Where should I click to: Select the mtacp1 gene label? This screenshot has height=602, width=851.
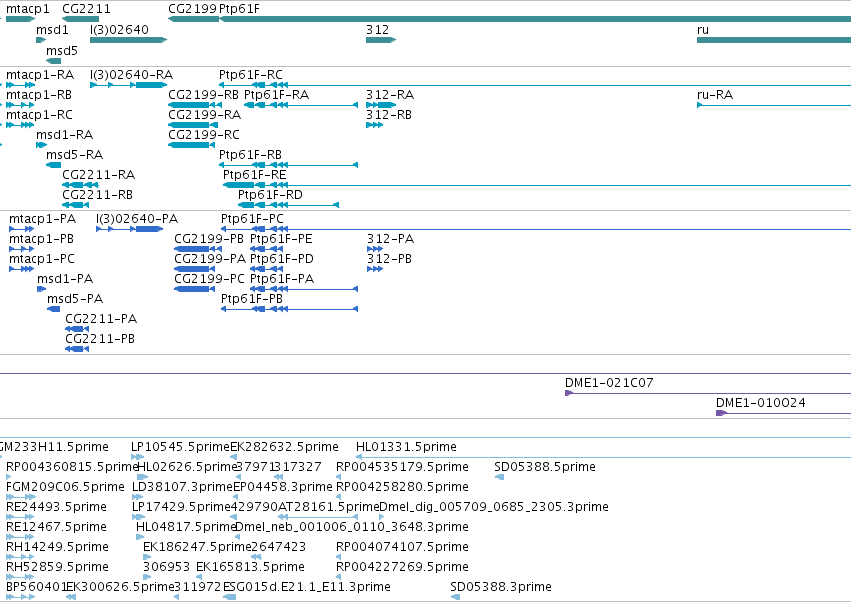tap(27, 9)
